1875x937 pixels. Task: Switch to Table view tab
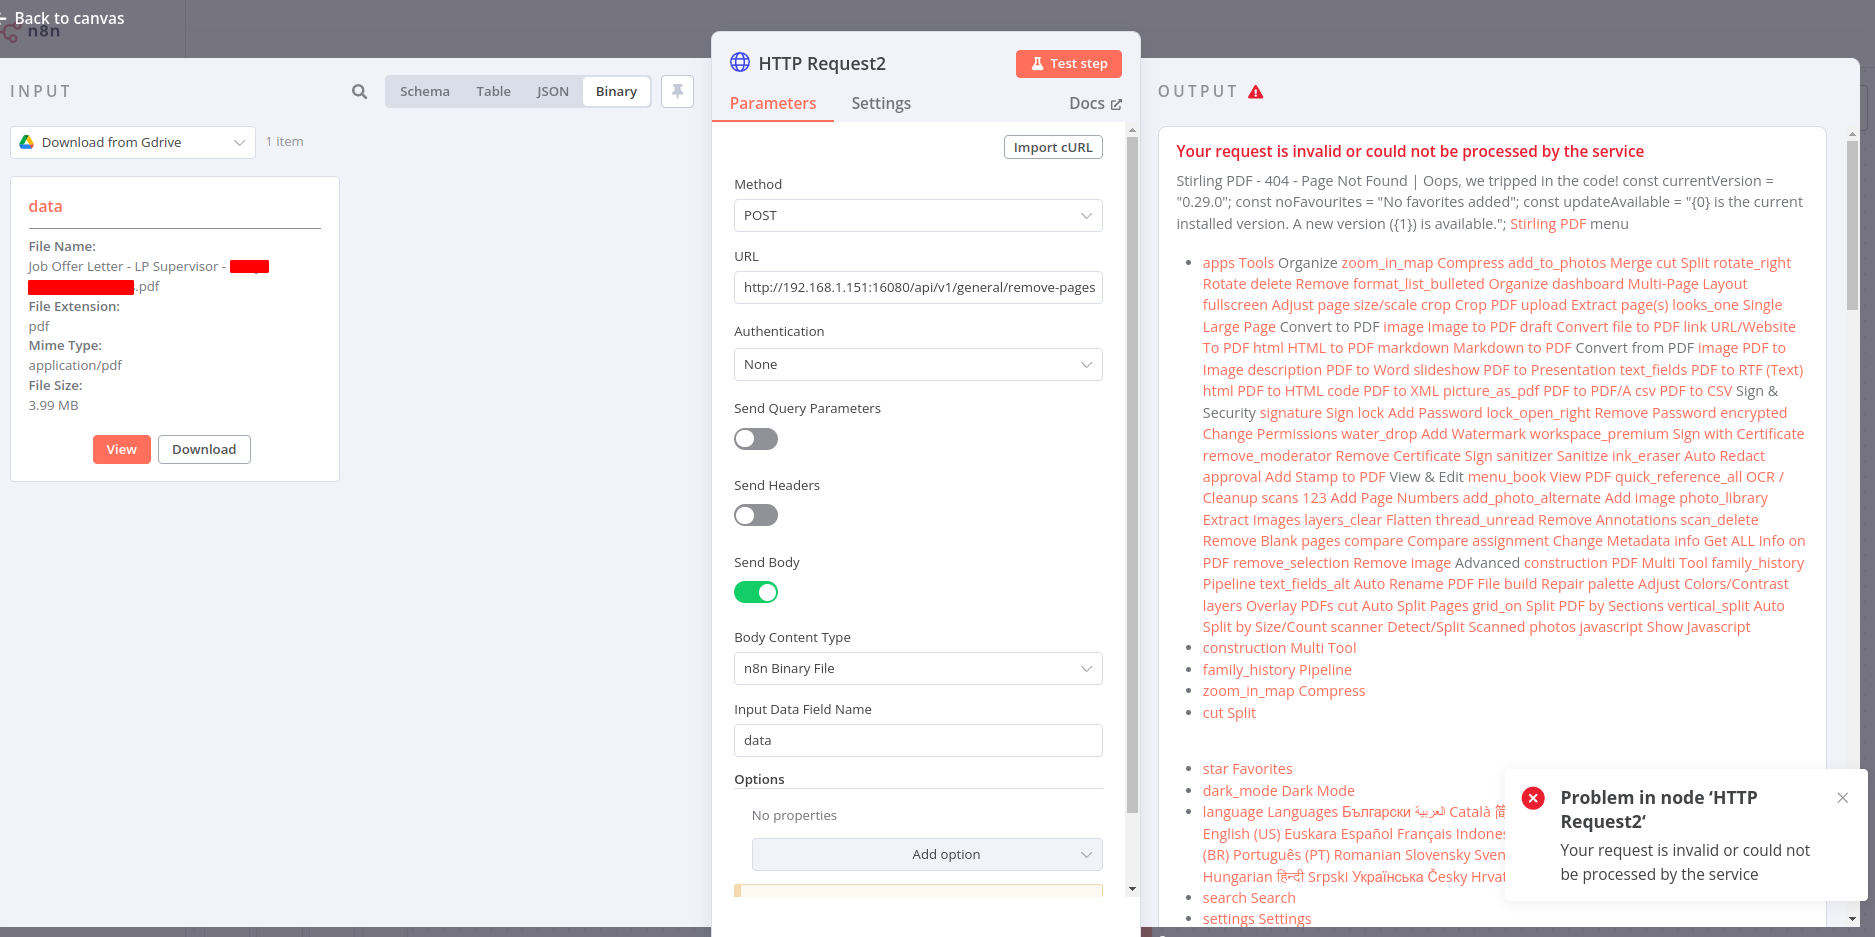pos(493,91)
